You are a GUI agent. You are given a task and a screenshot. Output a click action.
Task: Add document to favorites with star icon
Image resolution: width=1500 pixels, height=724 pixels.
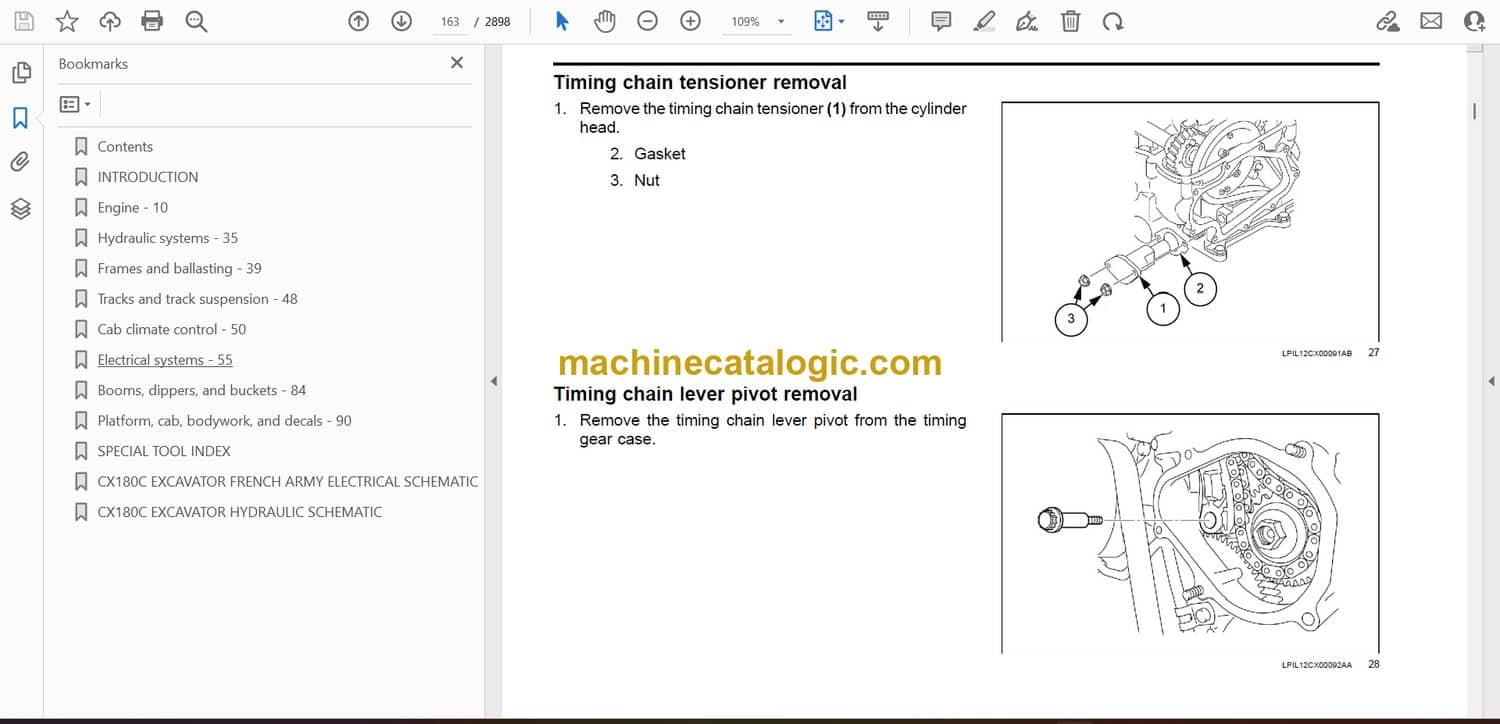(67, 21)
